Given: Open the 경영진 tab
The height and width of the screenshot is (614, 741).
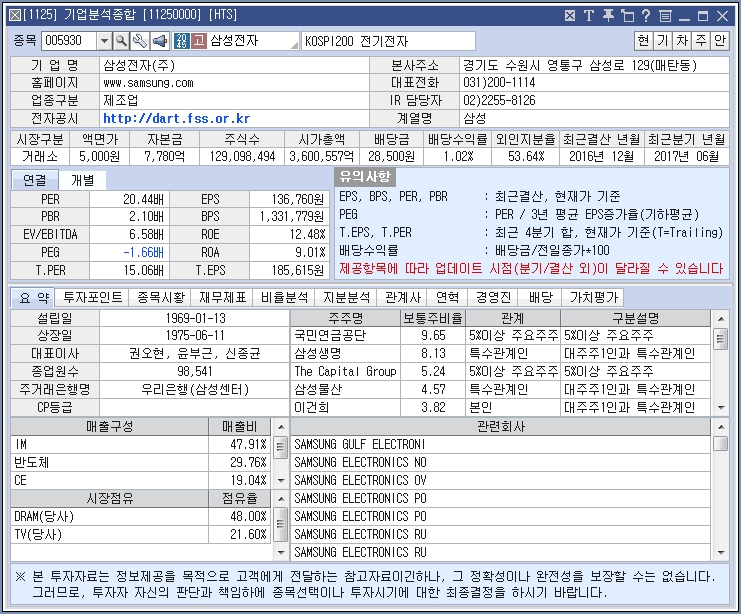Looking at the screenshot, I should click(x=493, y=297).
